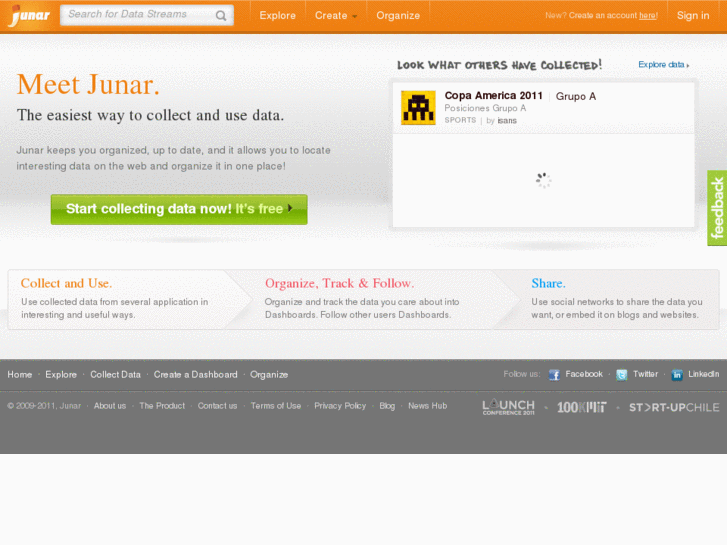Open Organize in the top navigation
Screen dimensions: 727x545
click(x=398, y=15)
